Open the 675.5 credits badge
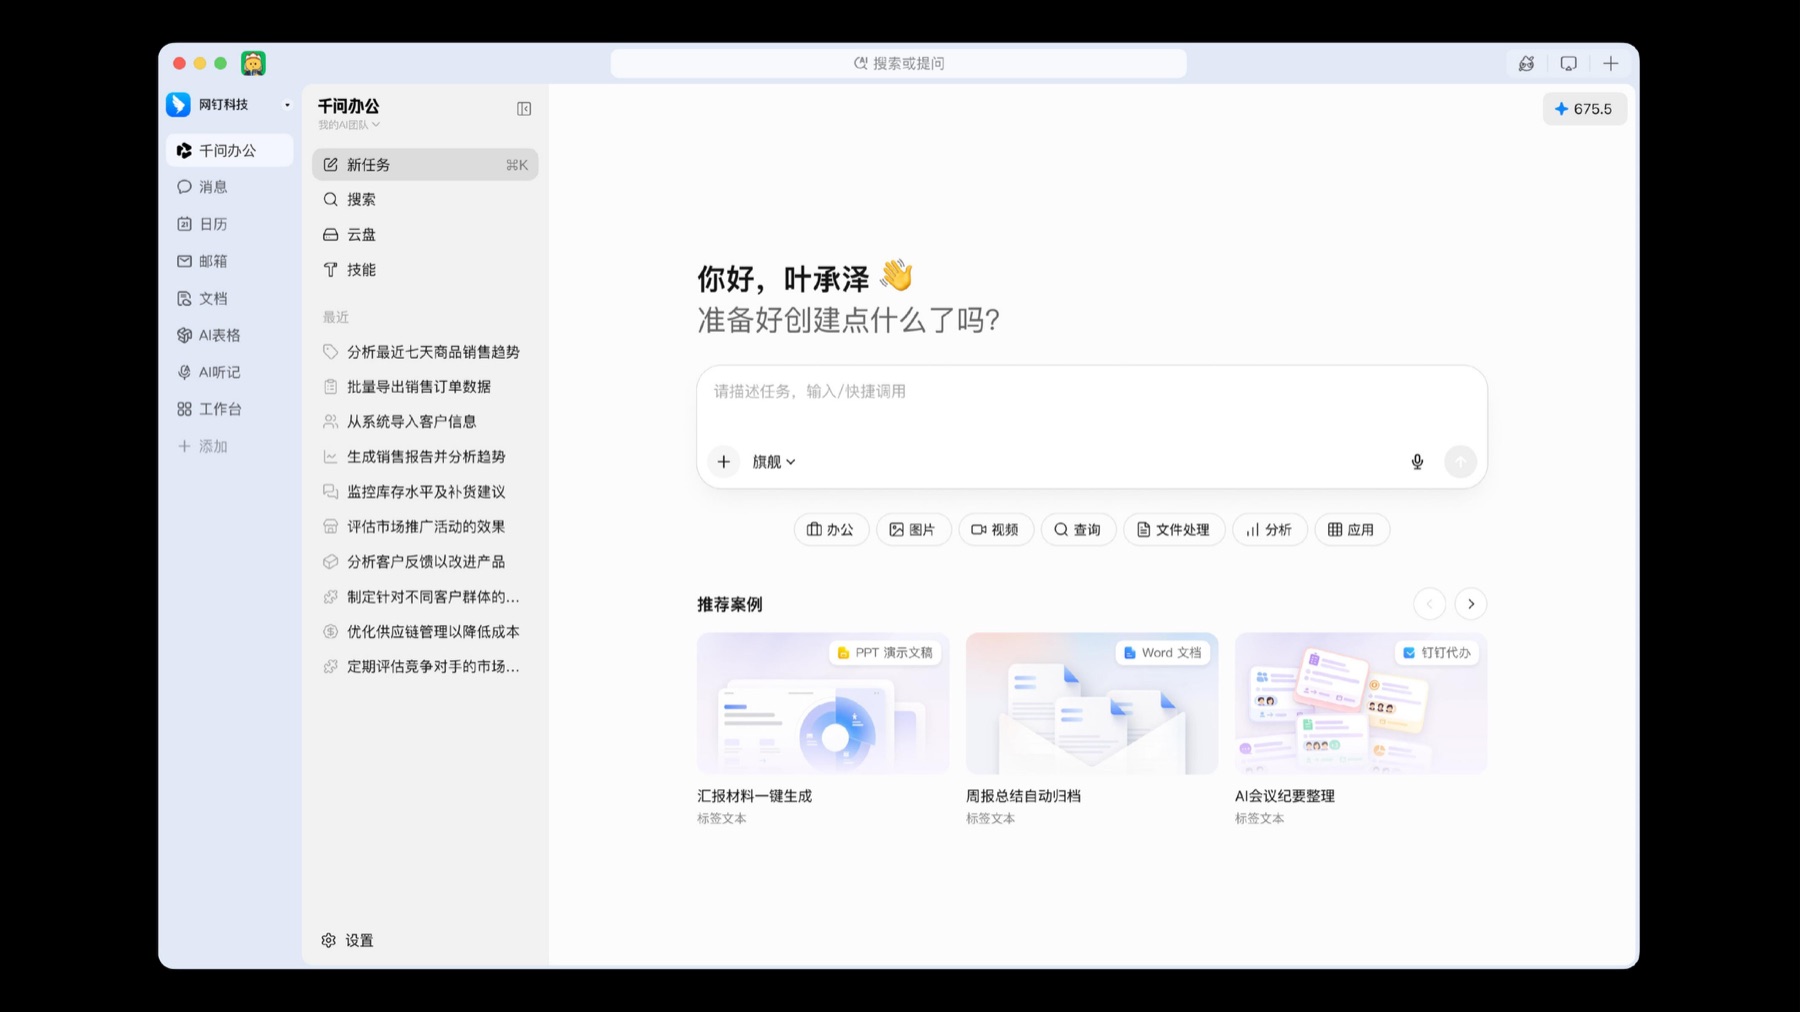Screen dimensions: 1800x1012 (x=1584, y=109)
